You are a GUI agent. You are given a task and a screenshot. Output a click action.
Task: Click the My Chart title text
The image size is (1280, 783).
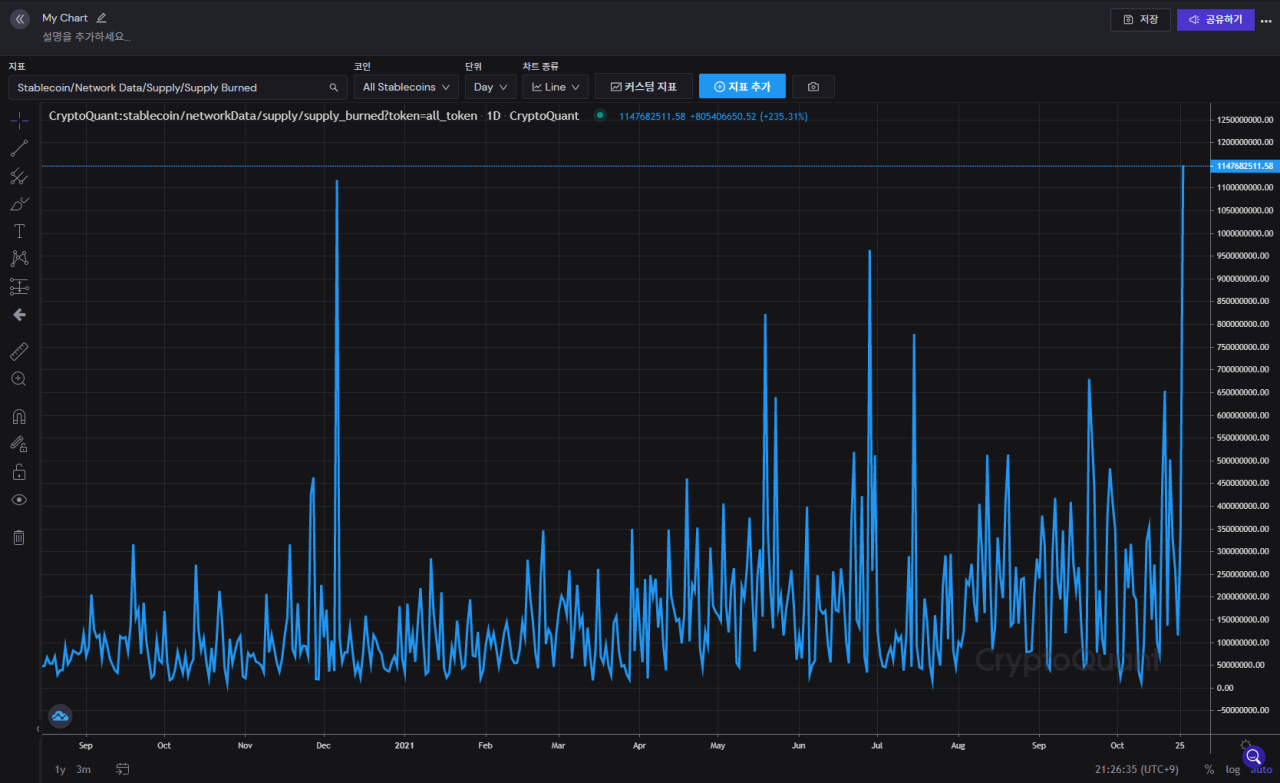pyautogui.click(x=65, y=18)
